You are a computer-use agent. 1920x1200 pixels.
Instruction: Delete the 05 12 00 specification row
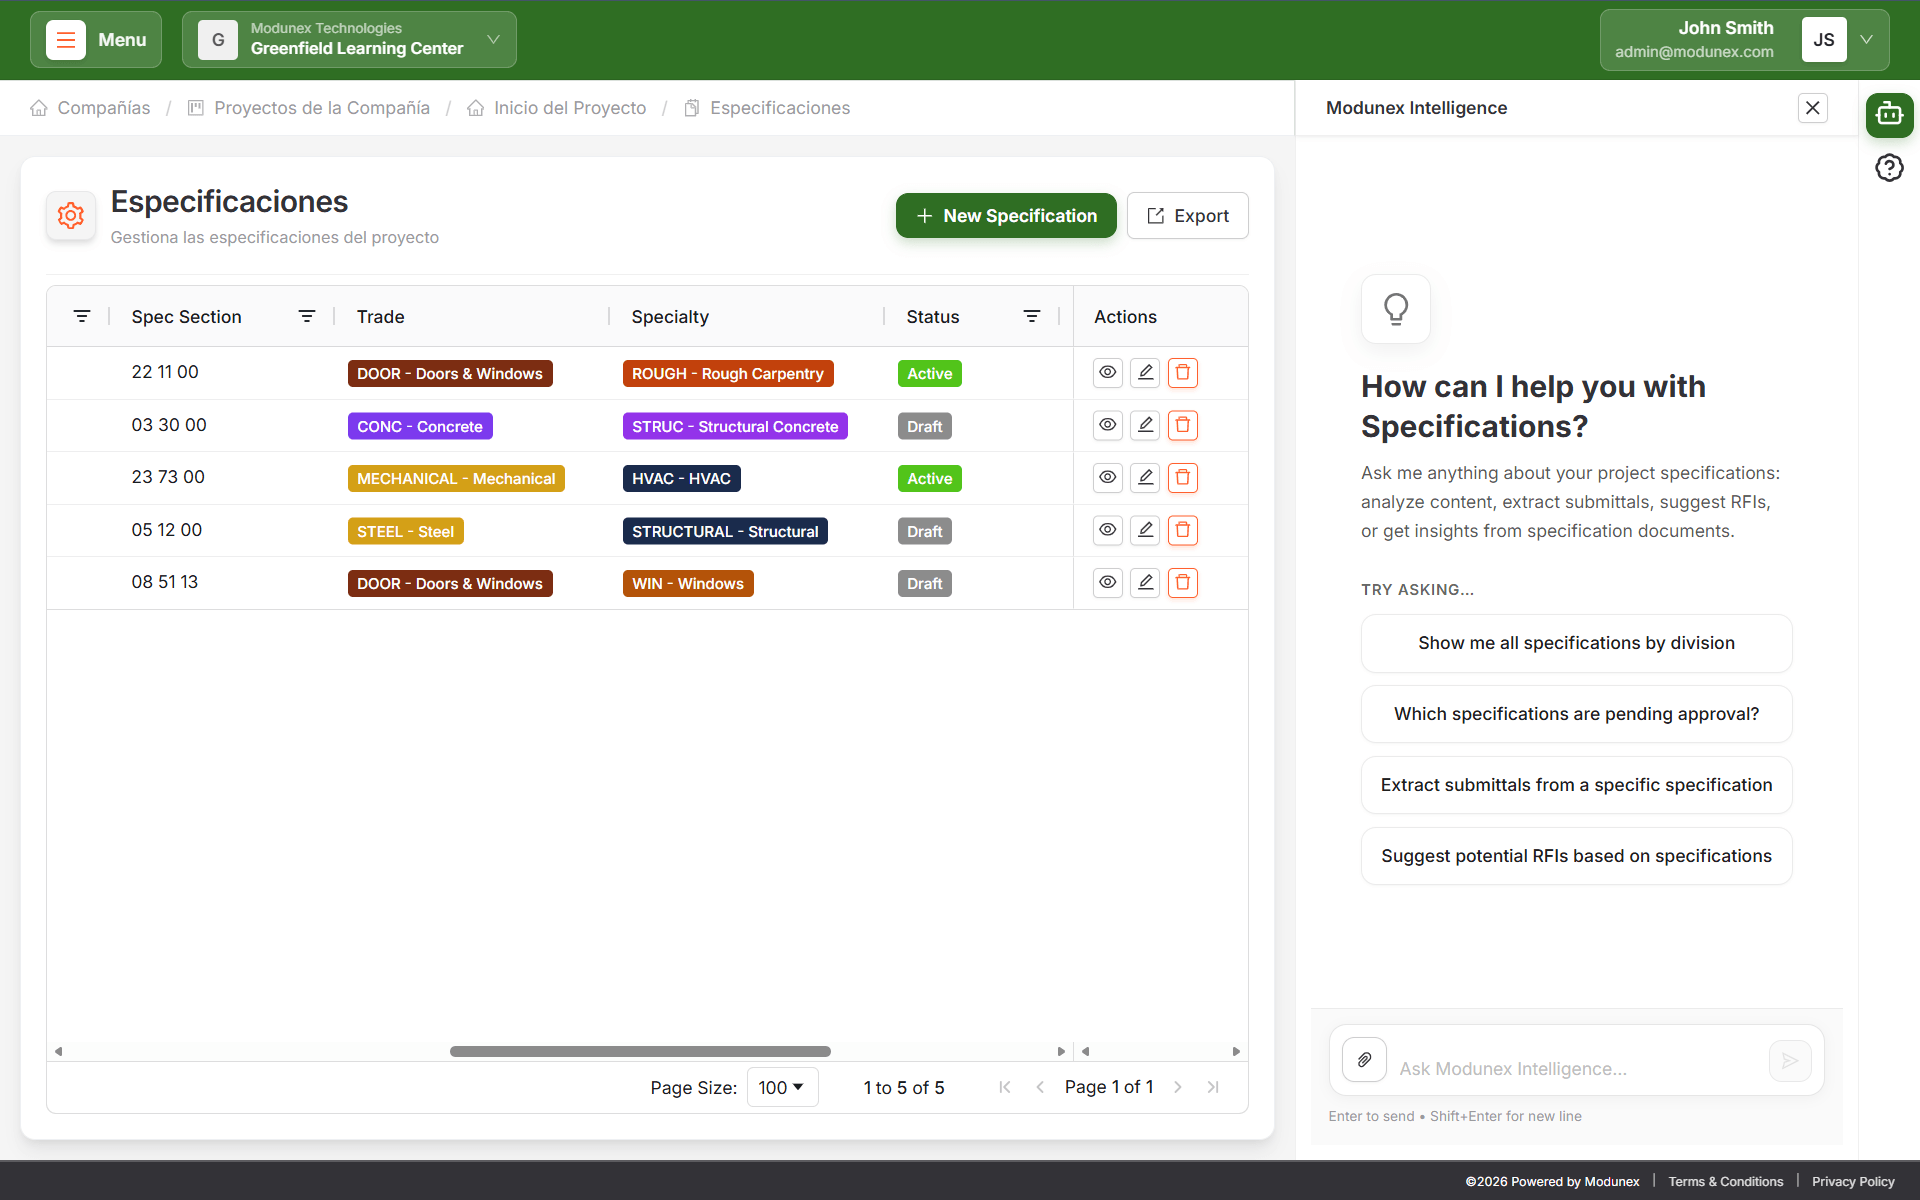point(1182,531)
